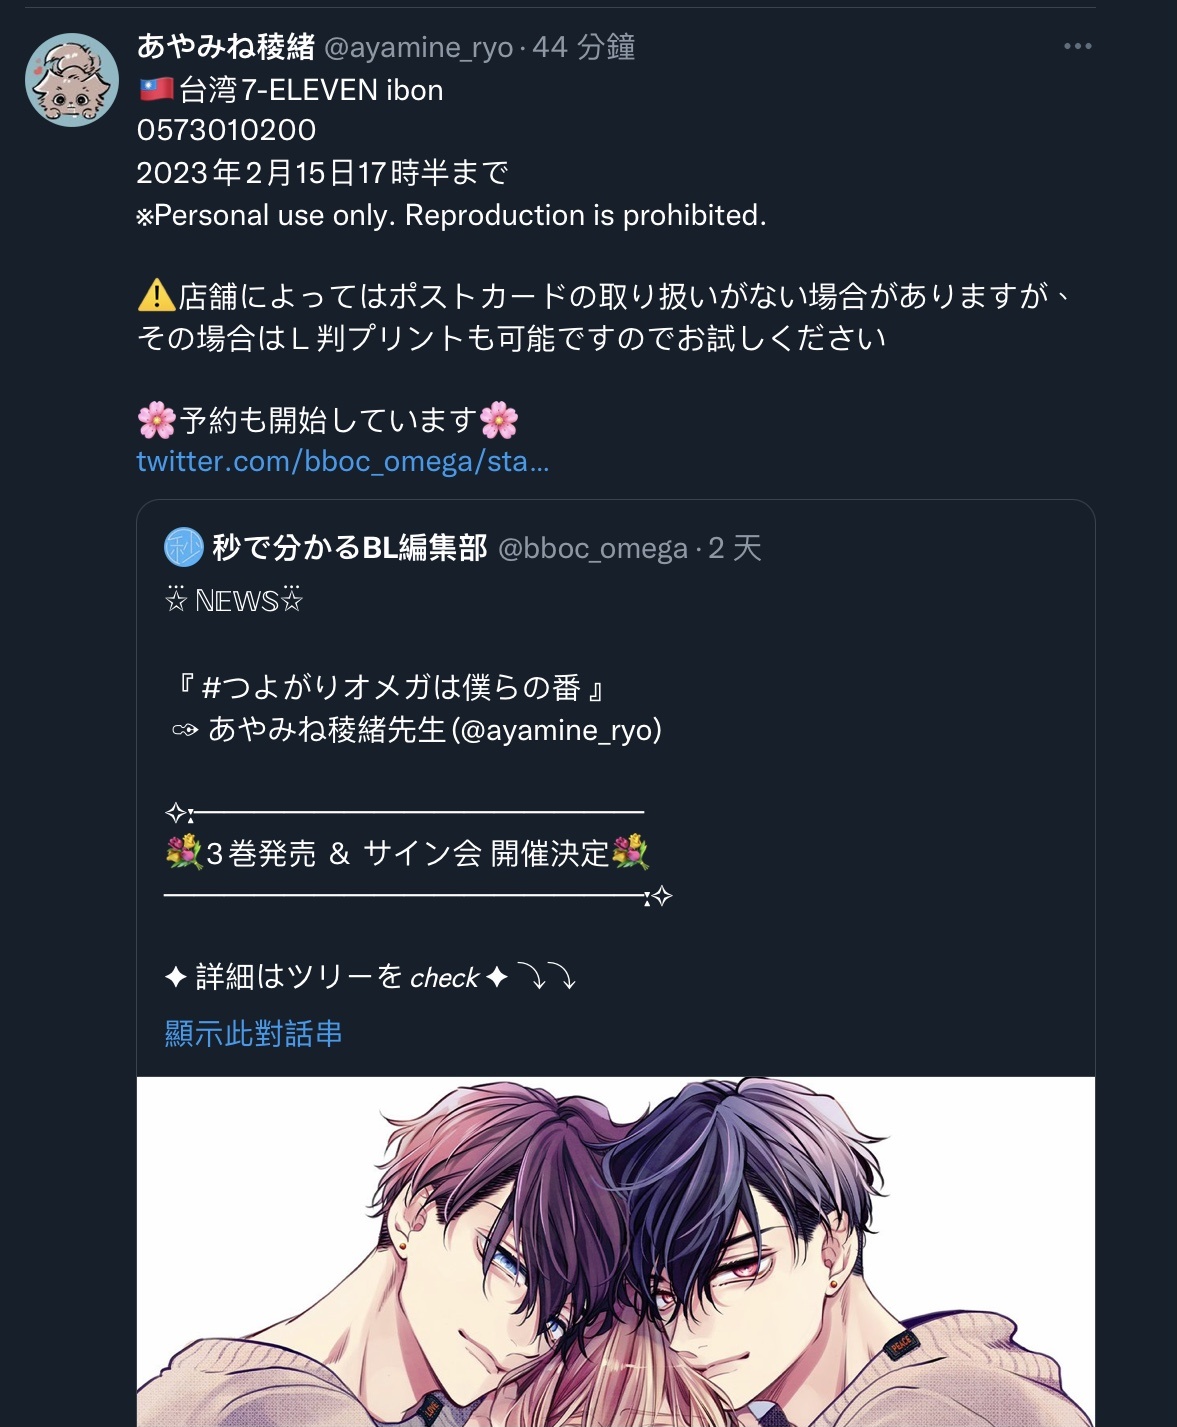Open the two-character illustration image
The height and width of the screenshot is (1427, 1177).
pos(616,1251)
